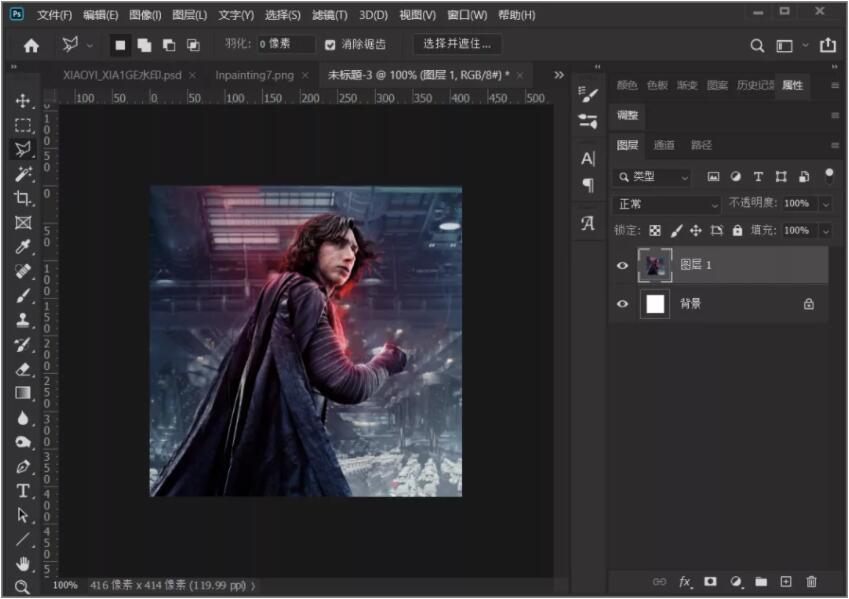Open the 正常 blend mode dropdown
849x599 pixels.
[667, 204]
